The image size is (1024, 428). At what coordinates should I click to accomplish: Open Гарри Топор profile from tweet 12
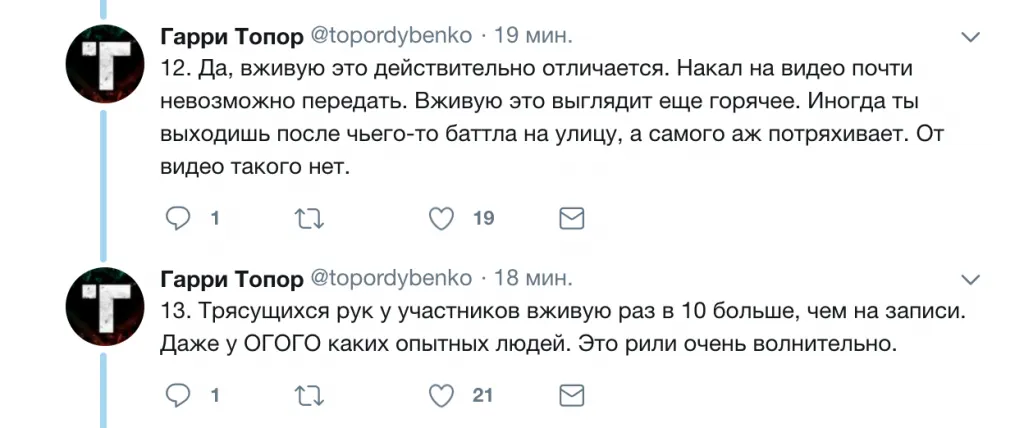click(x=231, y=37)
